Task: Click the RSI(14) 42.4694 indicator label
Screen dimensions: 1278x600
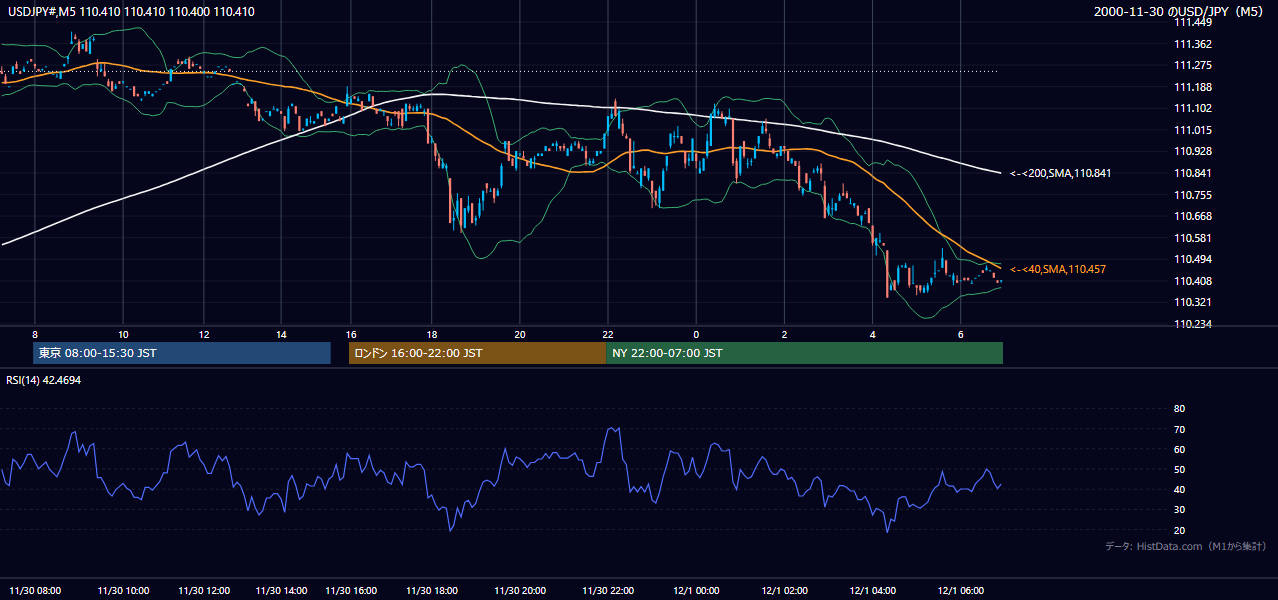Action: coord(43,381)
